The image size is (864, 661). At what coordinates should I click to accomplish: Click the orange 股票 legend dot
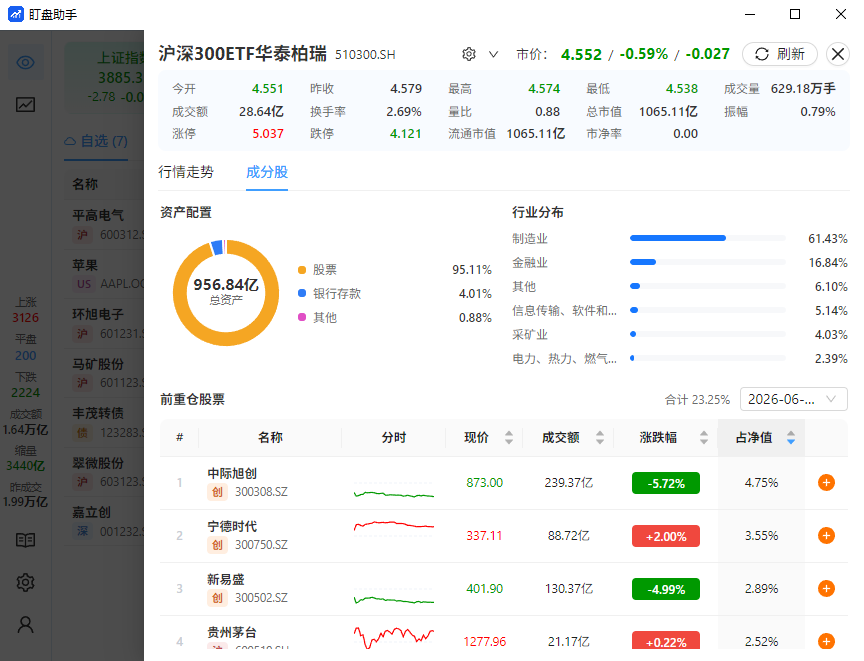pos(301,269)
